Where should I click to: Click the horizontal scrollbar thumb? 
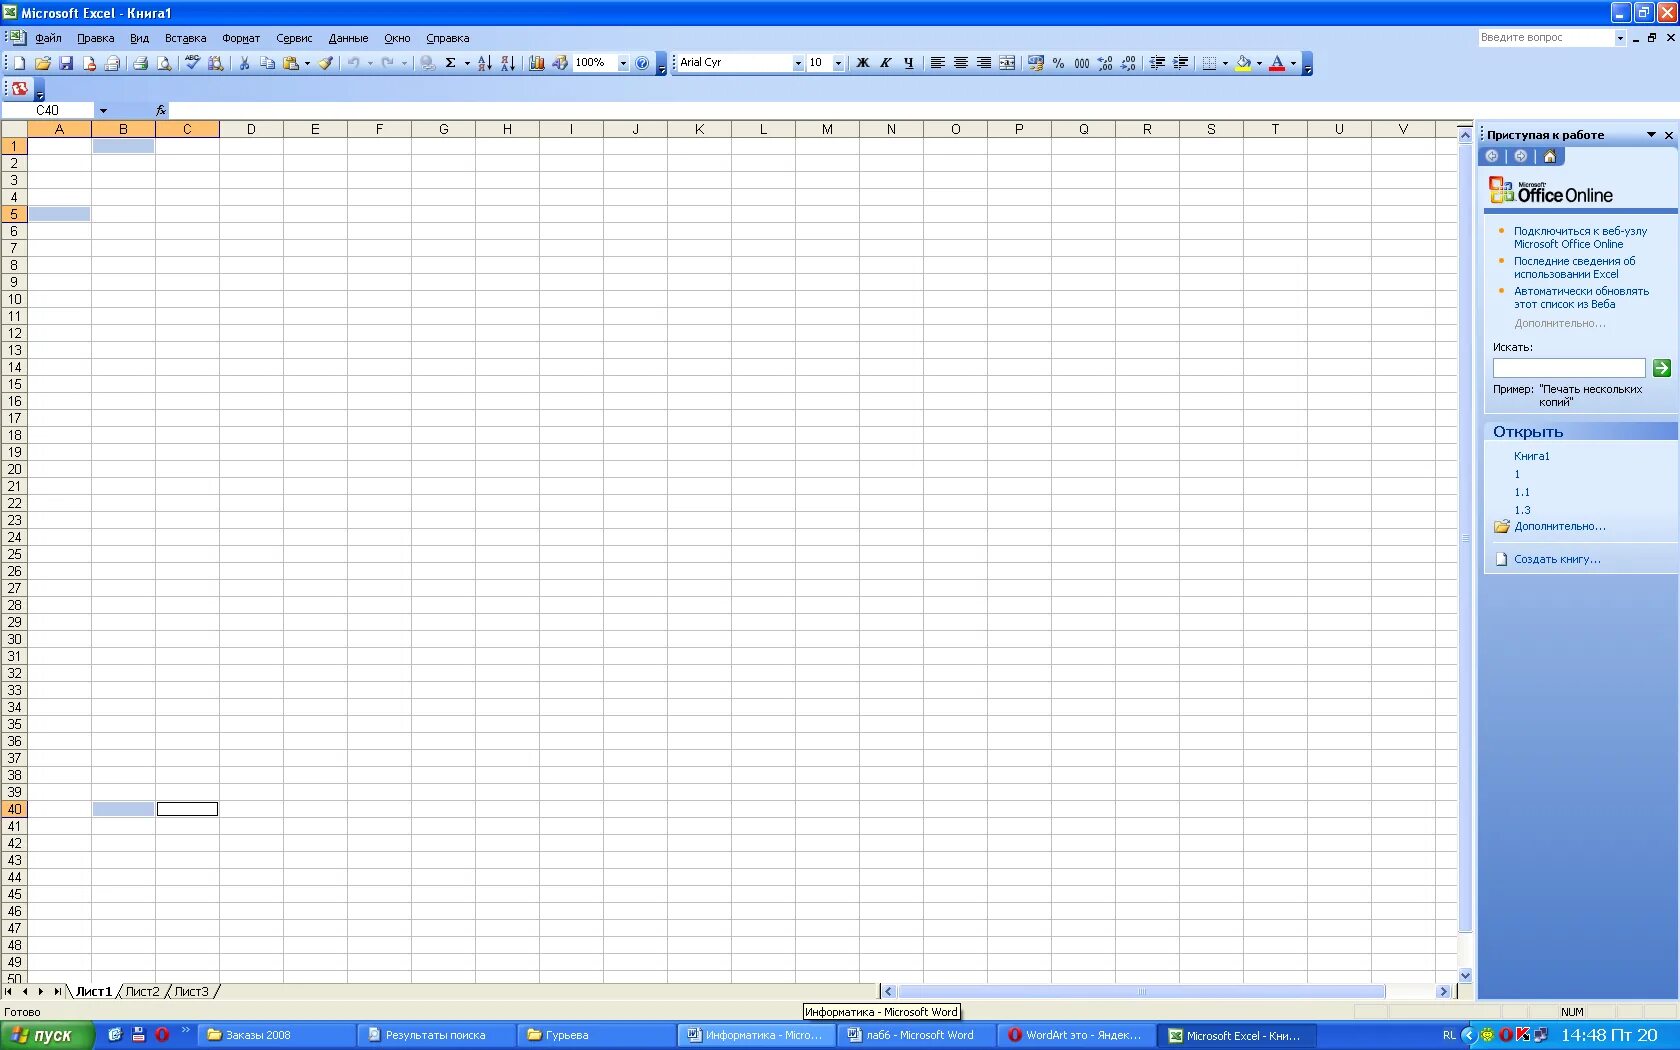[1141, 992]
